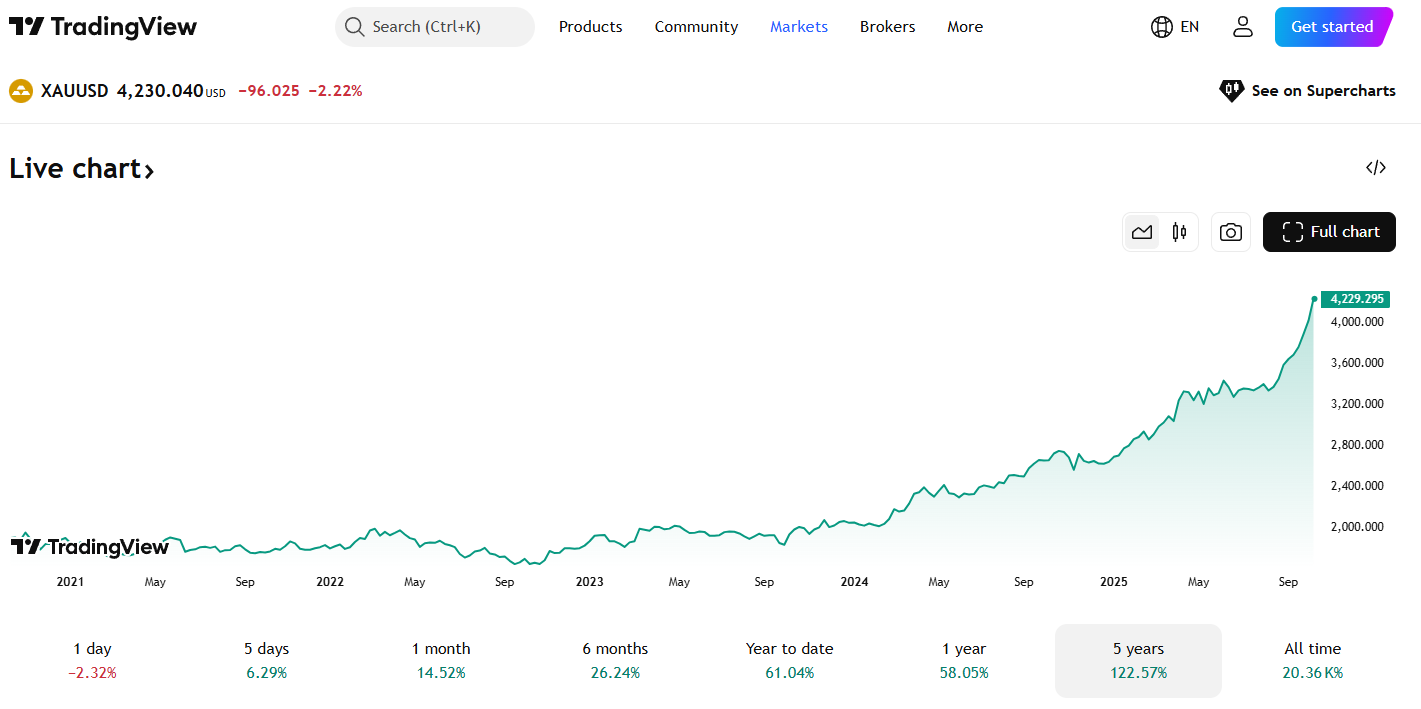Image resolution: width=1421 pixels, height=709 pixels.
Task: Expand the More menu
Action: (x=965, y=27)
